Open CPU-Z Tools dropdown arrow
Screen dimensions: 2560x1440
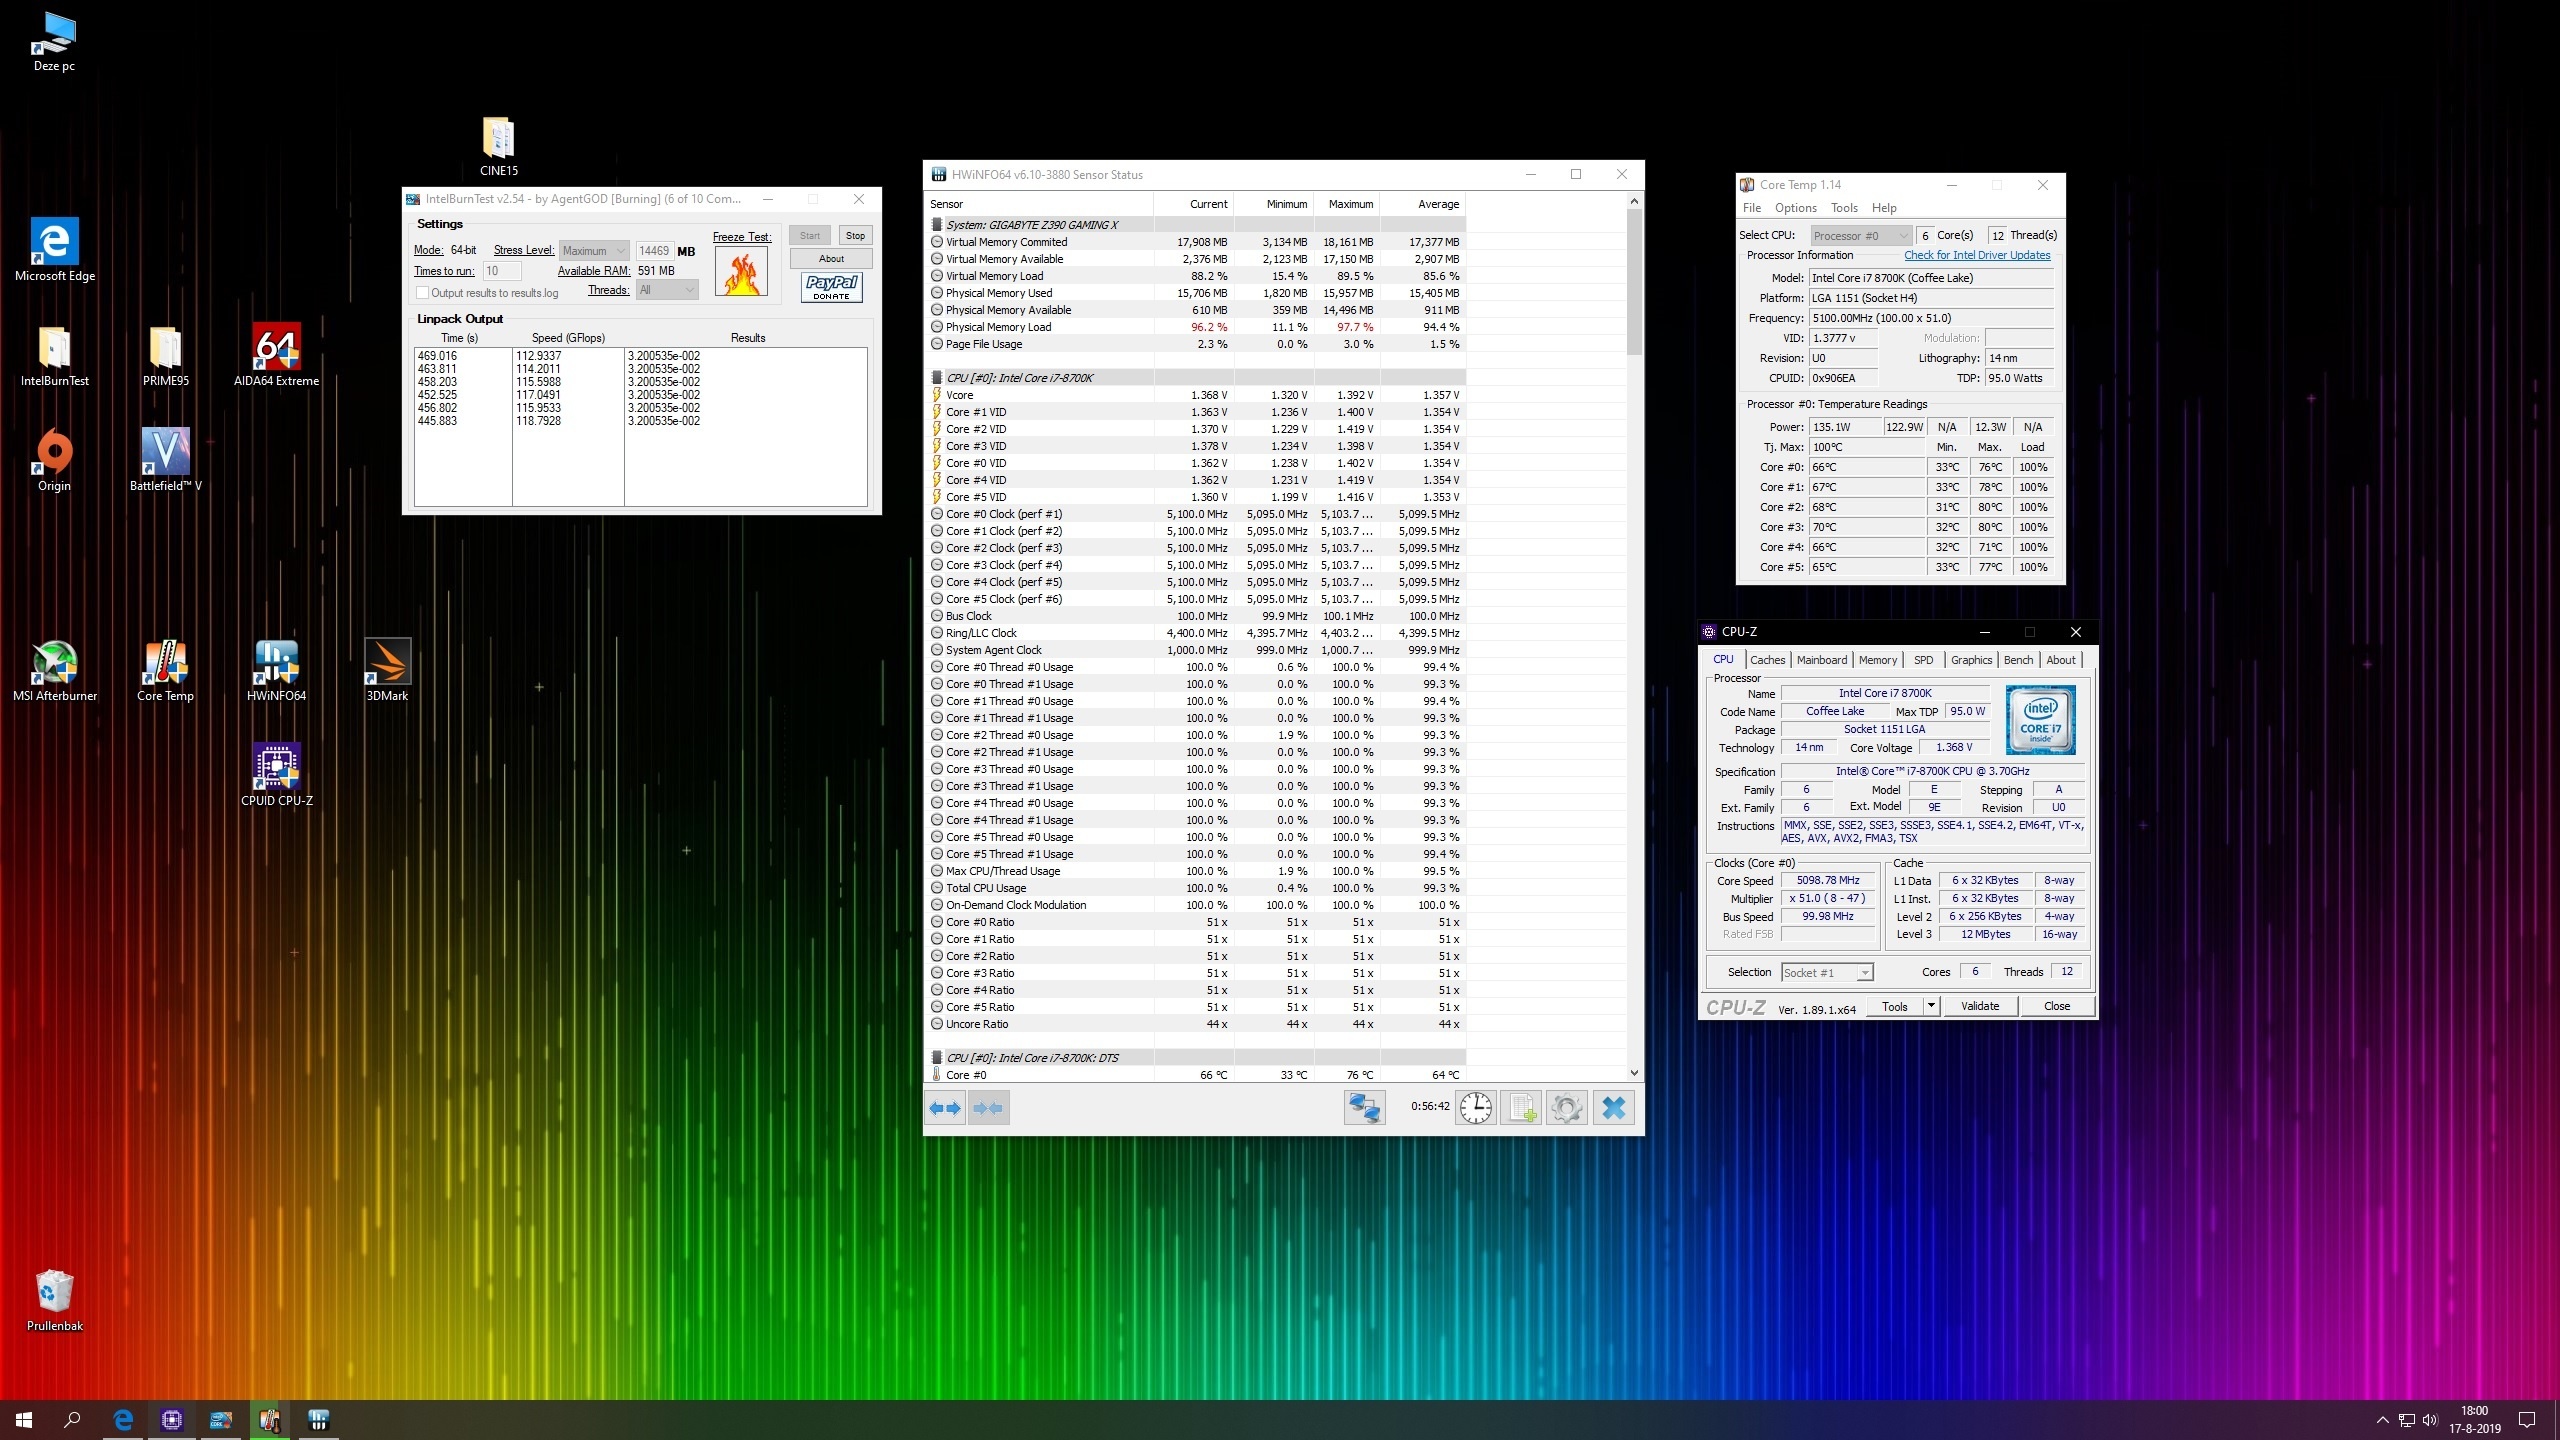(1931, 1006)
